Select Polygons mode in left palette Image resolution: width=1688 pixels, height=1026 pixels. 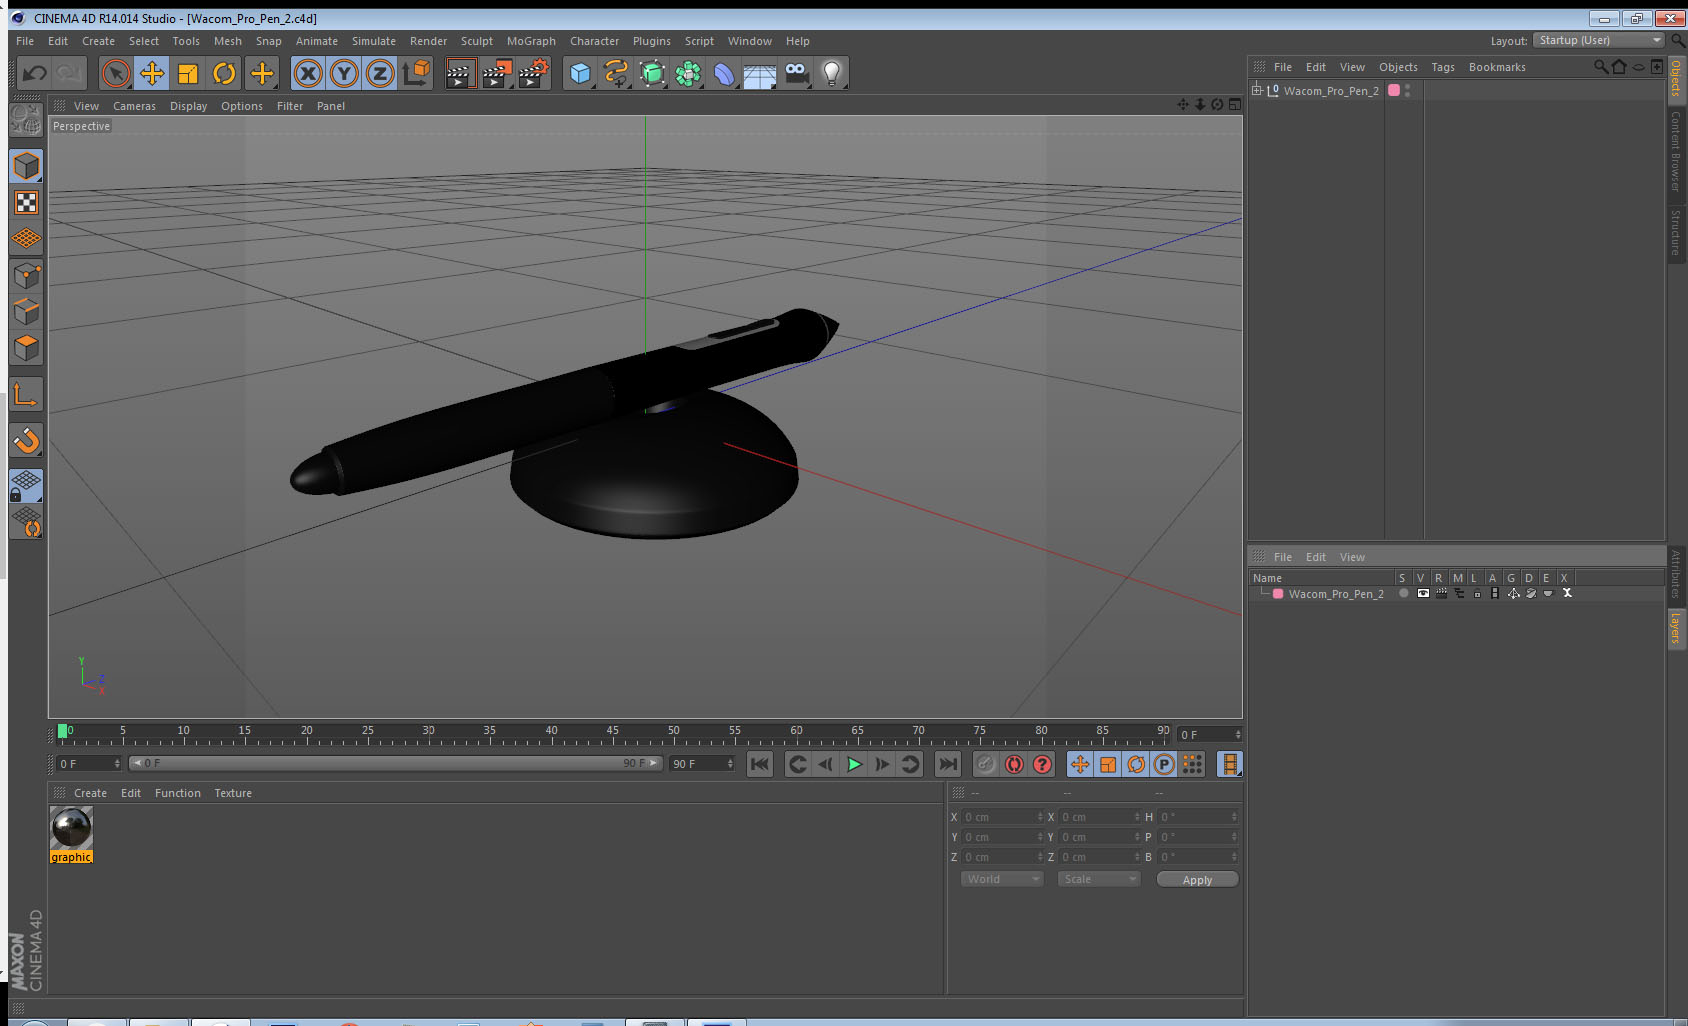point(27,348)
